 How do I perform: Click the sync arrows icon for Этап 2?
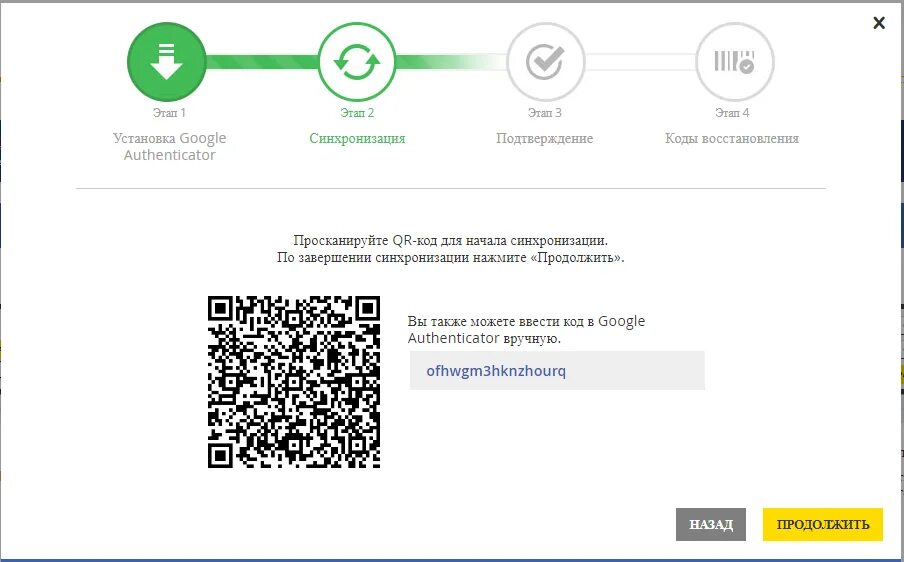357,62
